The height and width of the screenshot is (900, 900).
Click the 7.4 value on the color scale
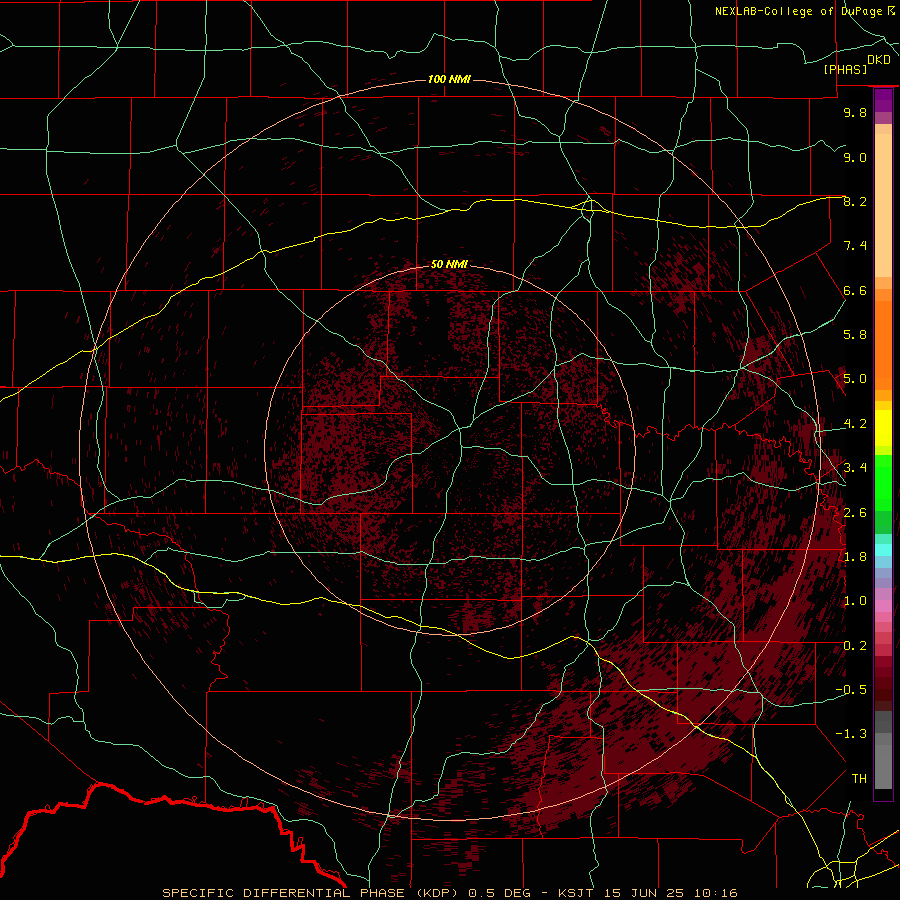click(x=855, y=246)
